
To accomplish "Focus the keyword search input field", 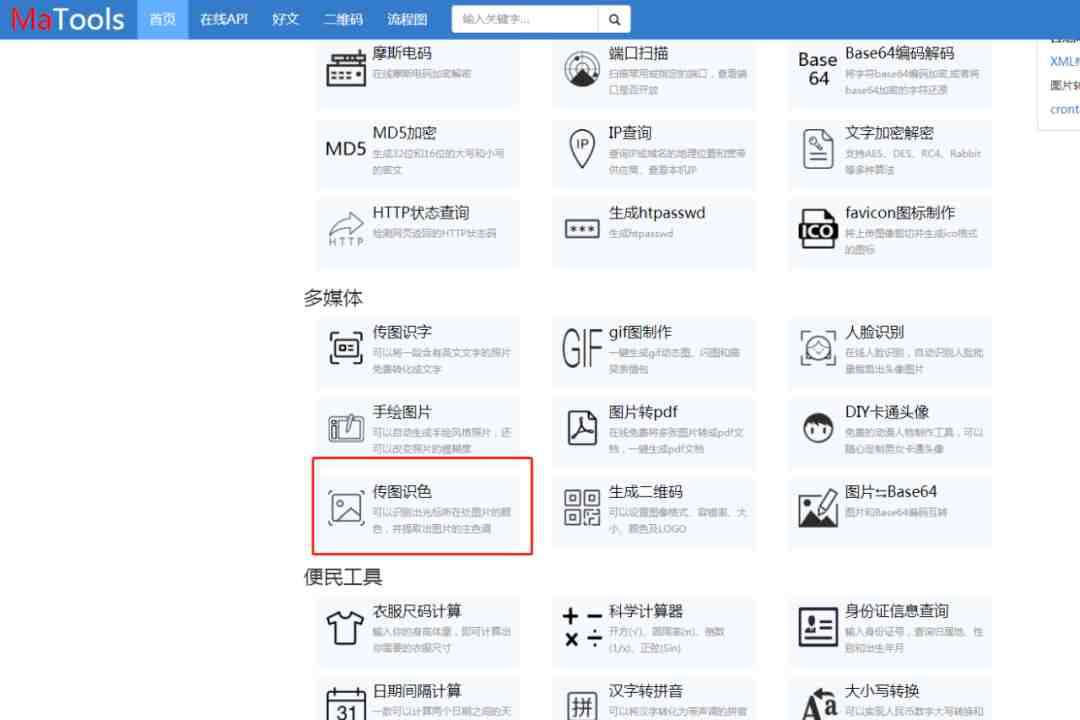I will [525, 19].
